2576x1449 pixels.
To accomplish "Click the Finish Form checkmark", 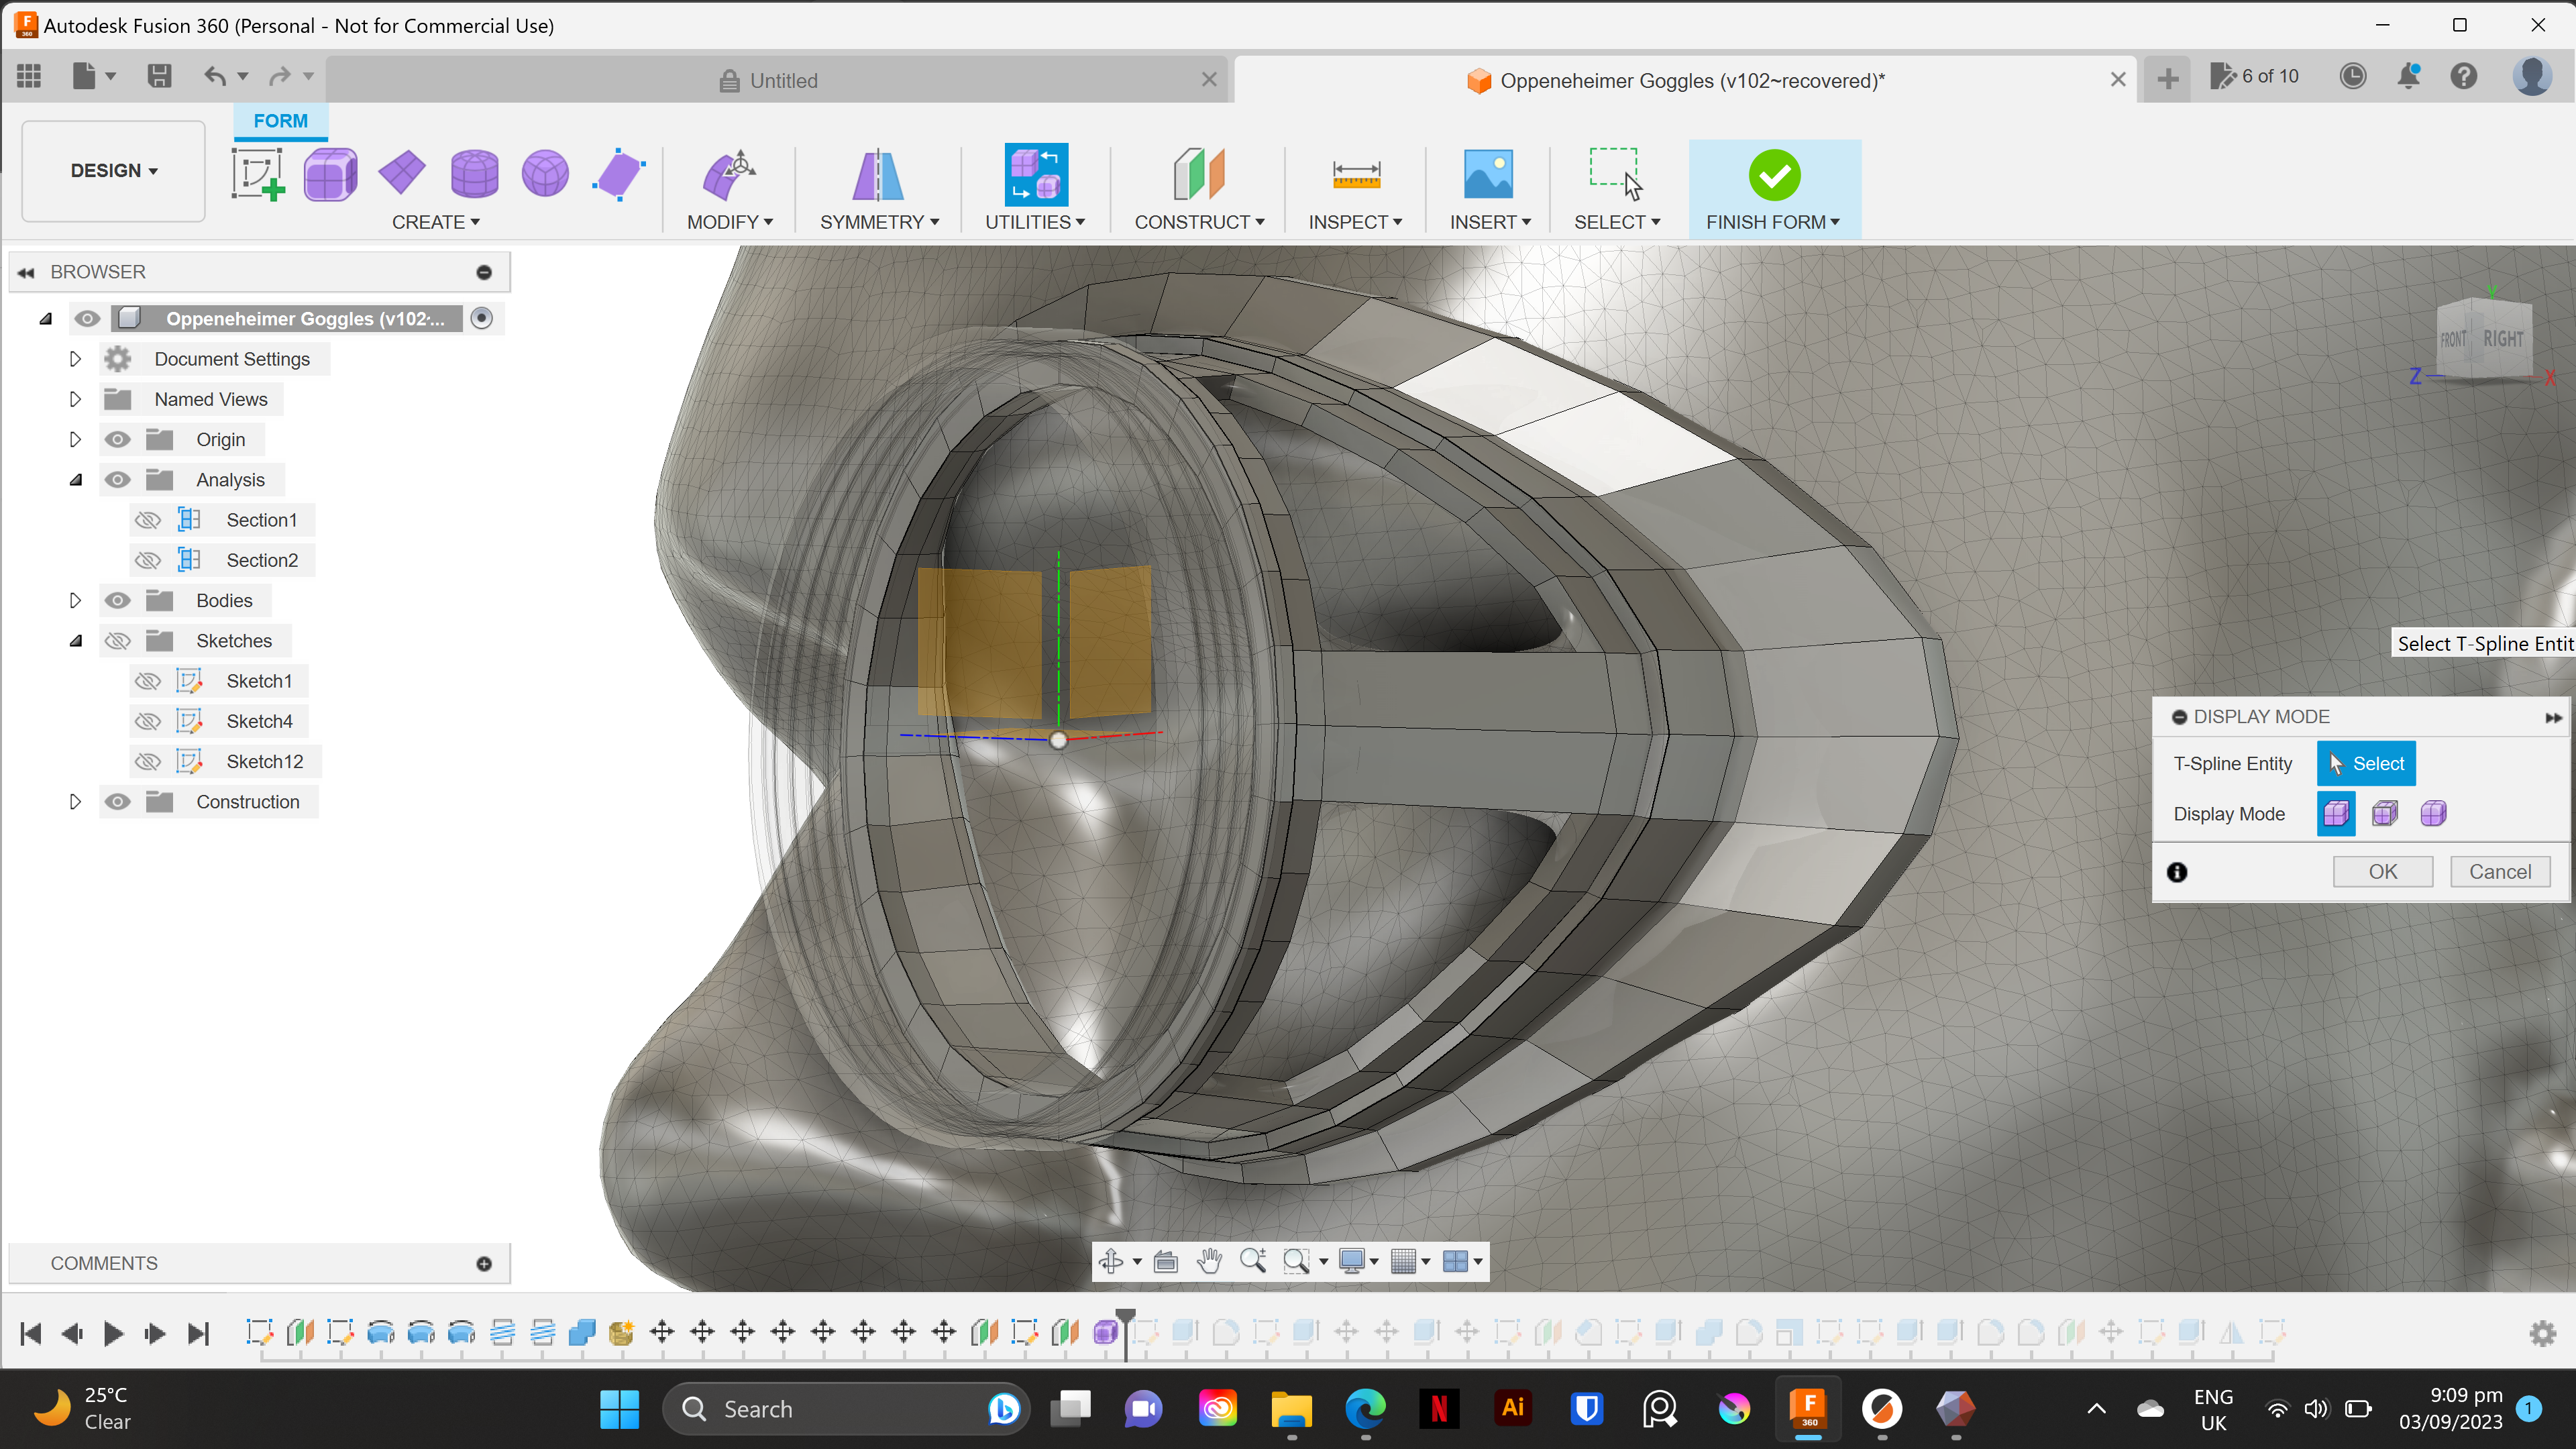I will (x=1775, y=176).
